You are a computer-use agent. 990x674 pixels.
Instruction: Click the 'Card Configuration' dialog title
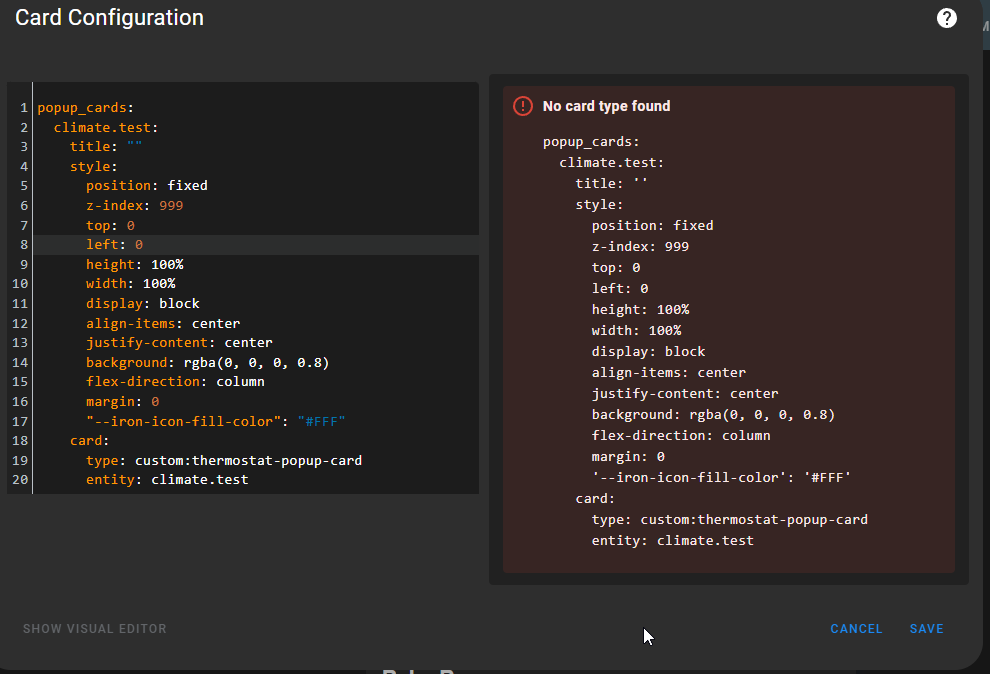click(x=109, y=18)
